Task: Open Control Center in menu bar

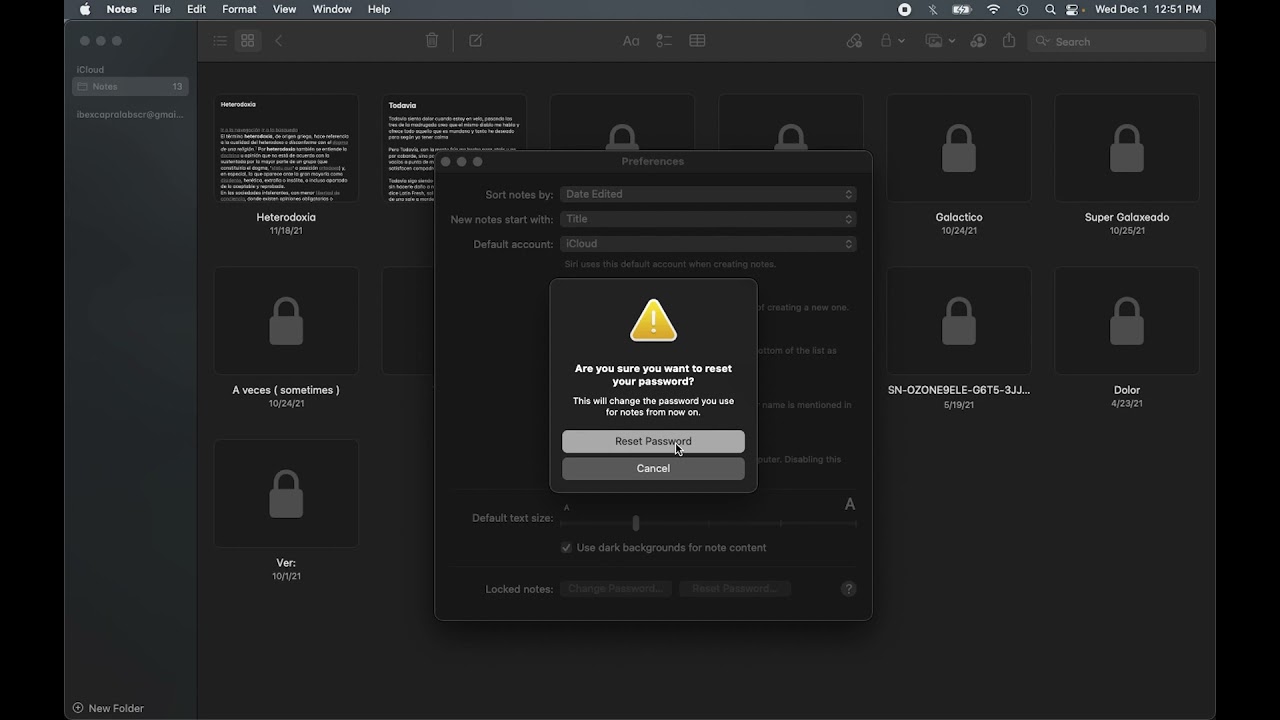Action: coord(1073,9)
